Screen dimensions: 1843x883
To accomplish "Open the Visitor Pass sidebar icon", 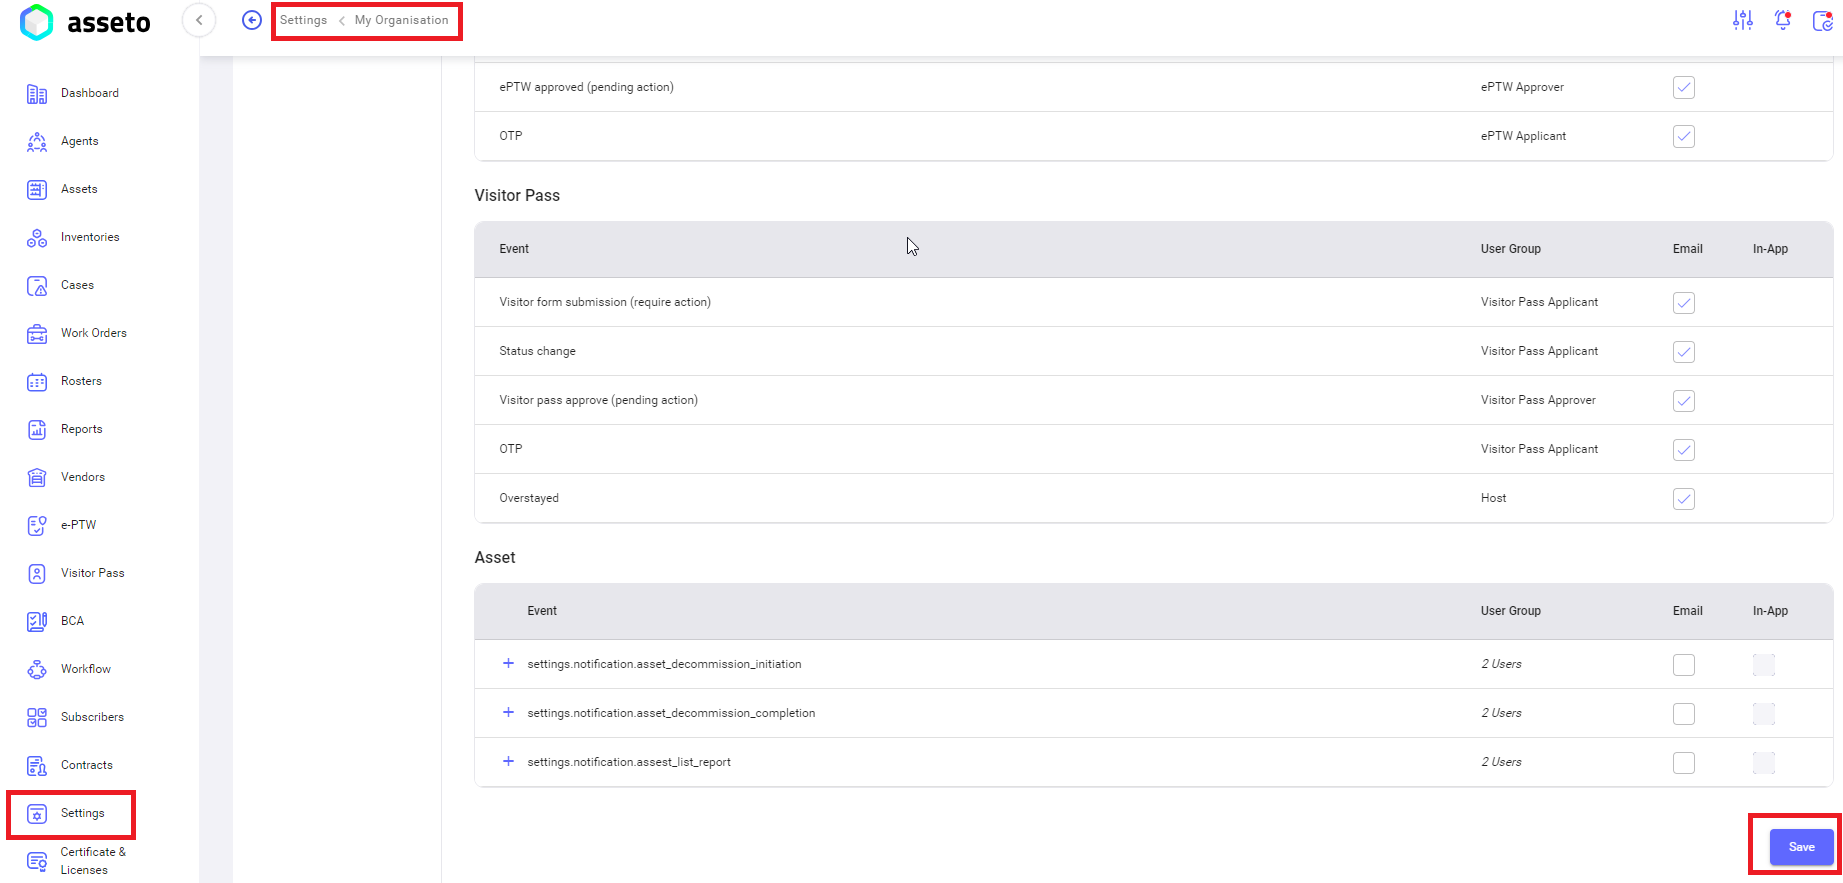I will pyautogui.click(x=37, y=574).
